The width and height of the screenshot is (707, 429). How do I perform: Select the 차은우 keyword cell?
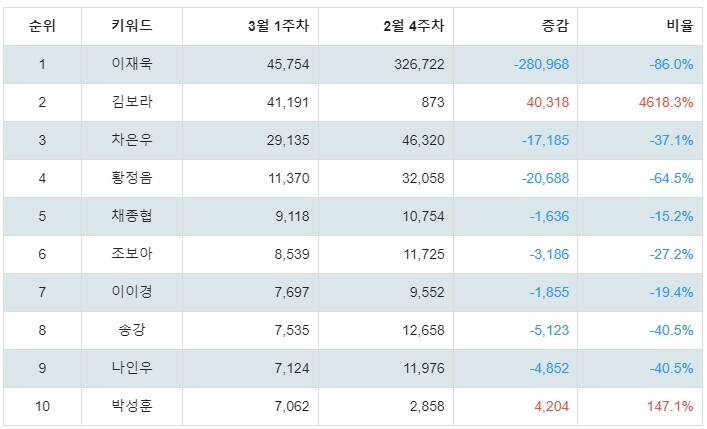coord(132,140)
